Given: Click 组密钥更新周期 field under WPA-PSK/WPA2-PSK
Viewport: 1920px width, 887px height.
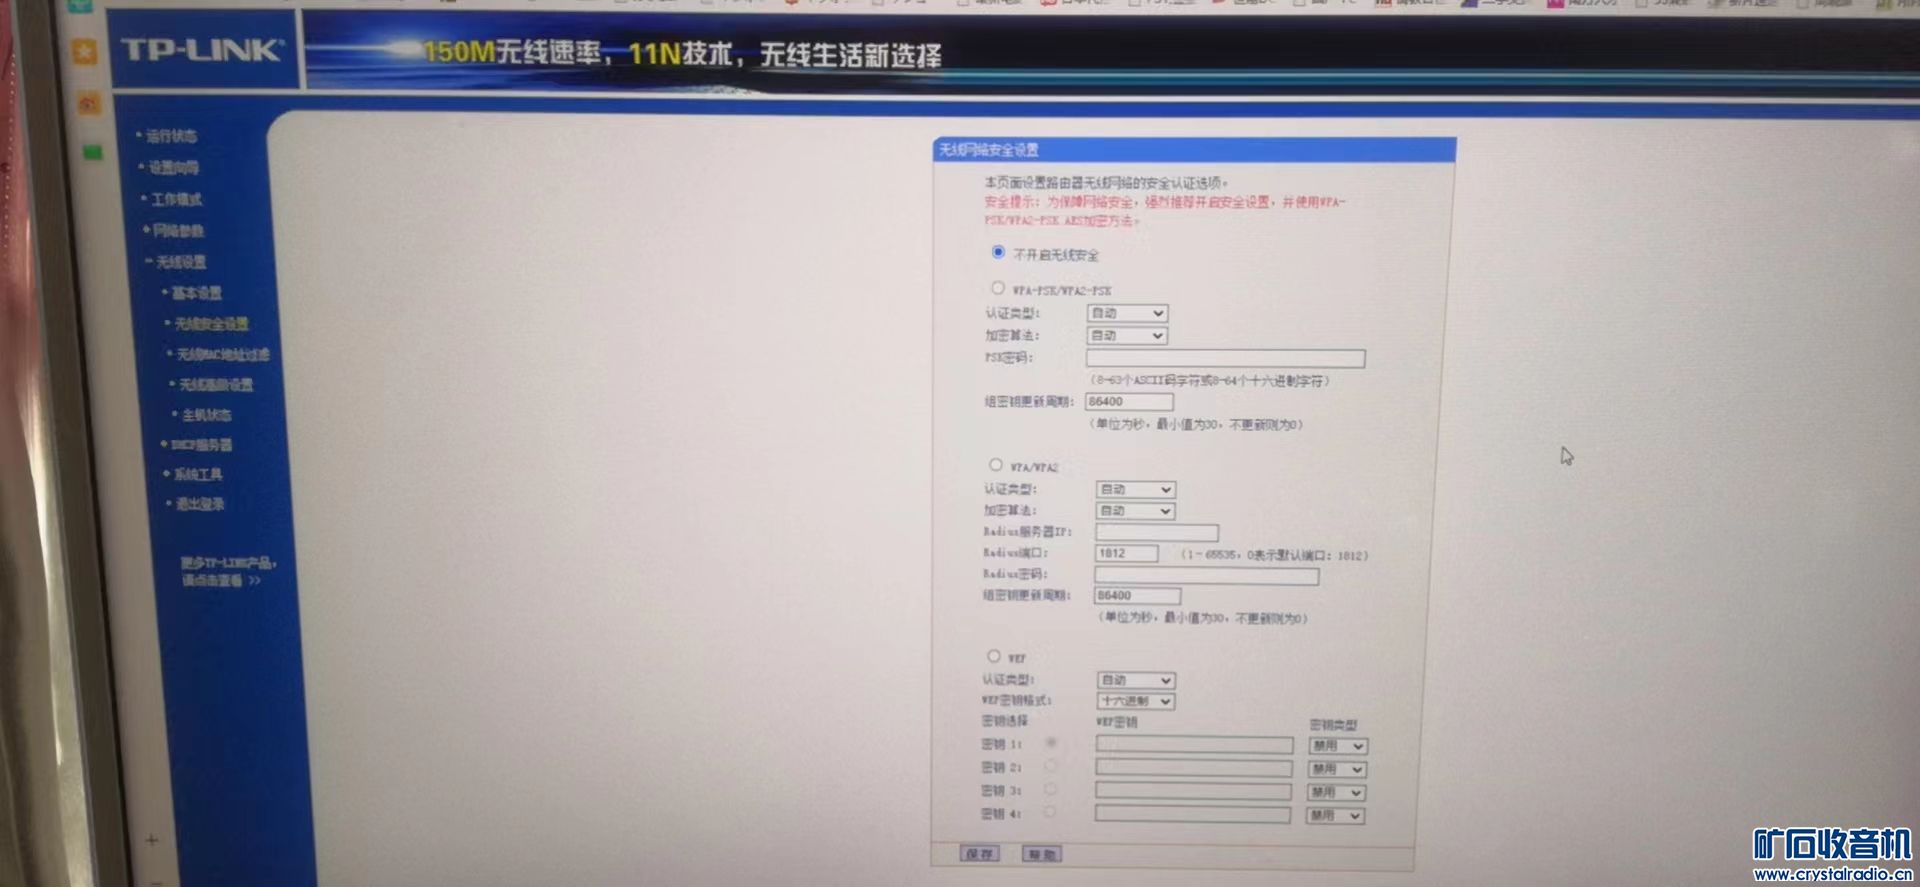Looking at the screenshot, I should [1129, 401].
